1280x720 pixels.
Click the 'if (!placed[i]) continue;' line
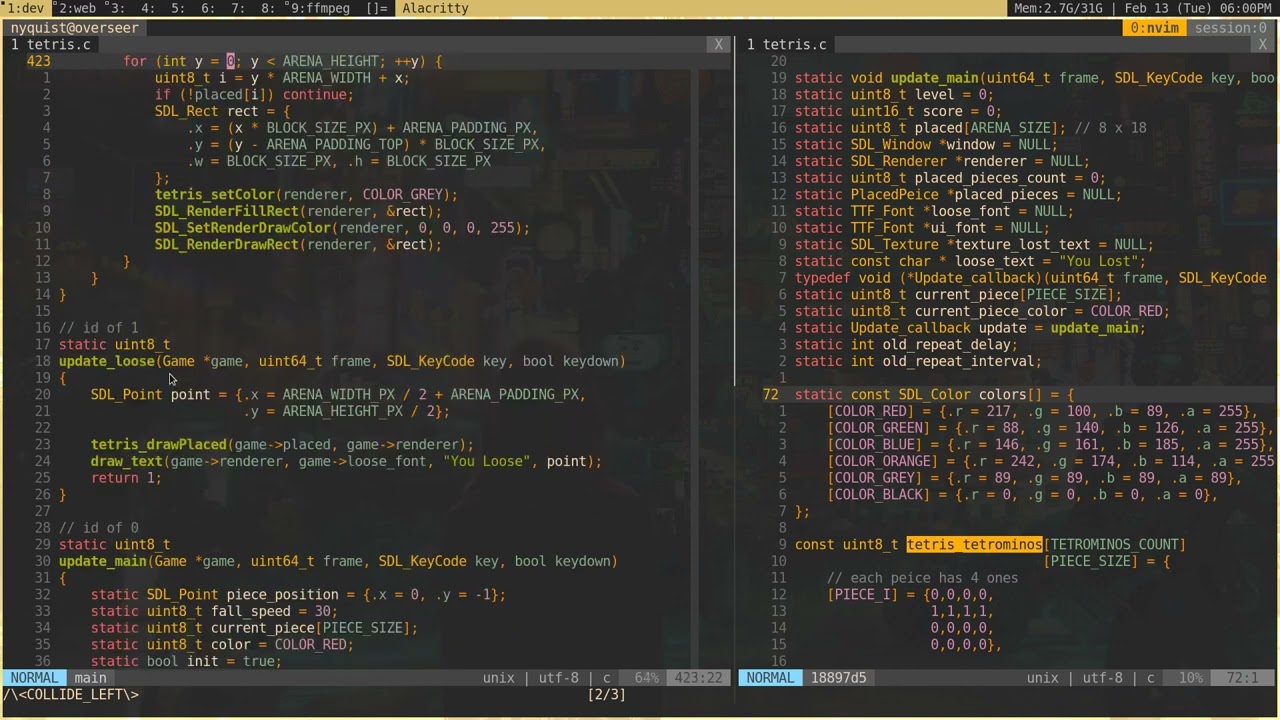tap(254, 94)
